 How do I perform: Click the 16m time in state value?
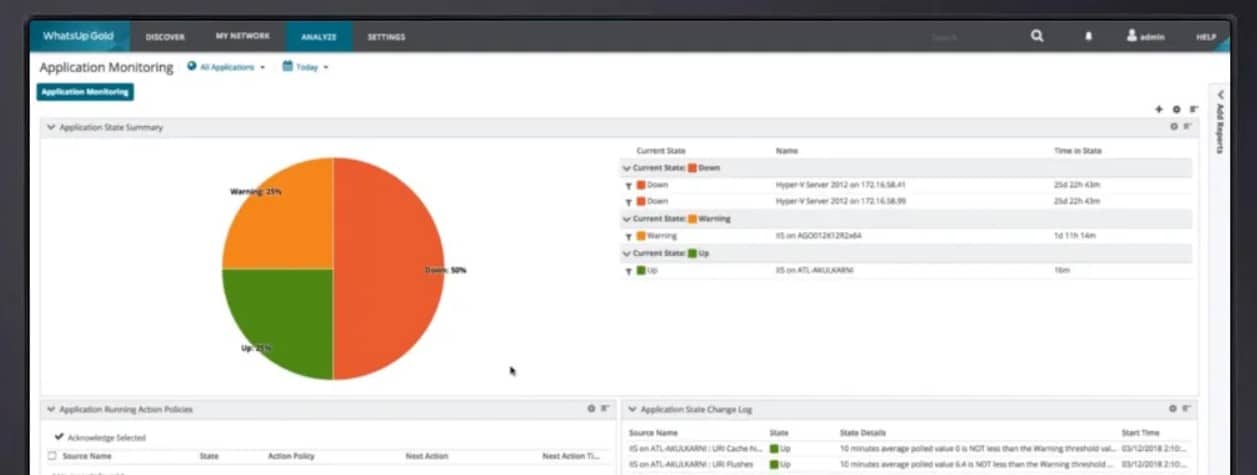1062,270
